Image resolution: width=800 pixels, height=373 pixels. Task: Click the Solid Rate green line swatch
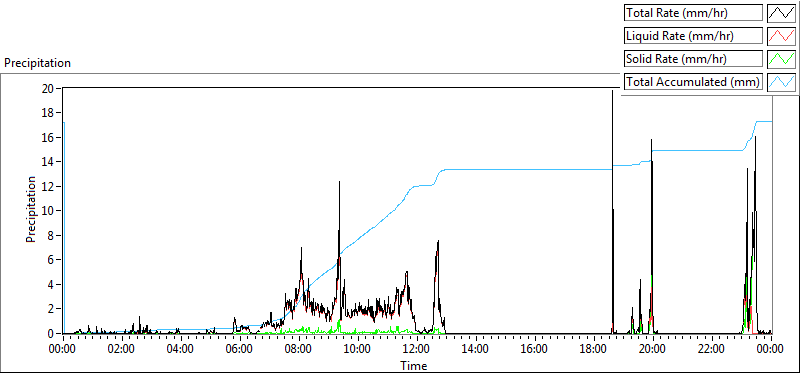click(x=781, y=59)
